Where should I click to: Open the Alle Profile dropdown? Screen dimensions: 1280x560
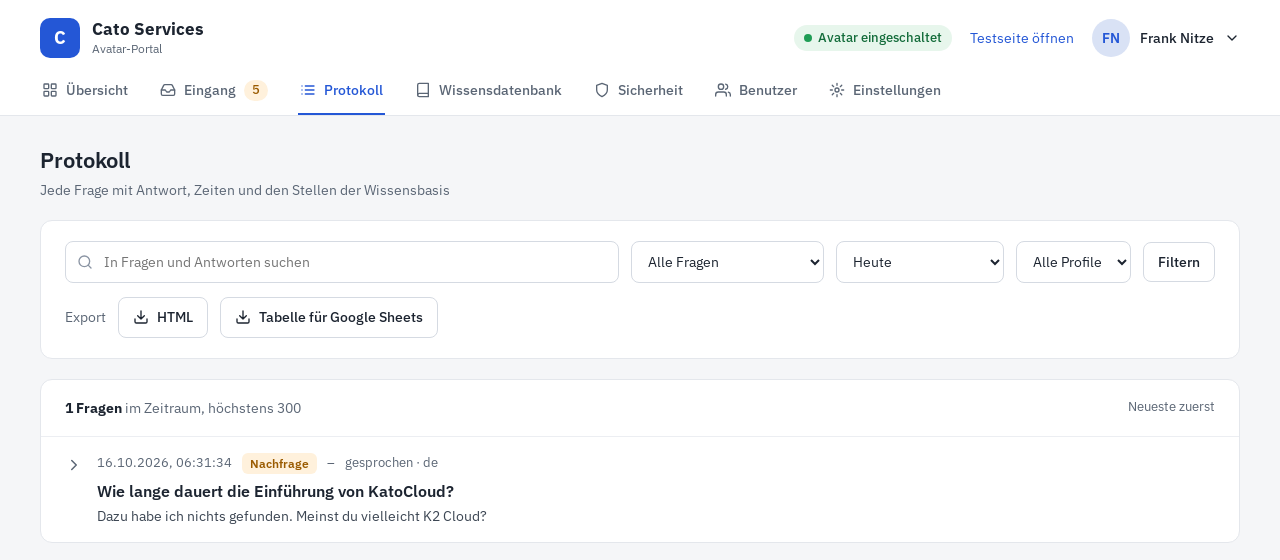(x=1073, y=262)
